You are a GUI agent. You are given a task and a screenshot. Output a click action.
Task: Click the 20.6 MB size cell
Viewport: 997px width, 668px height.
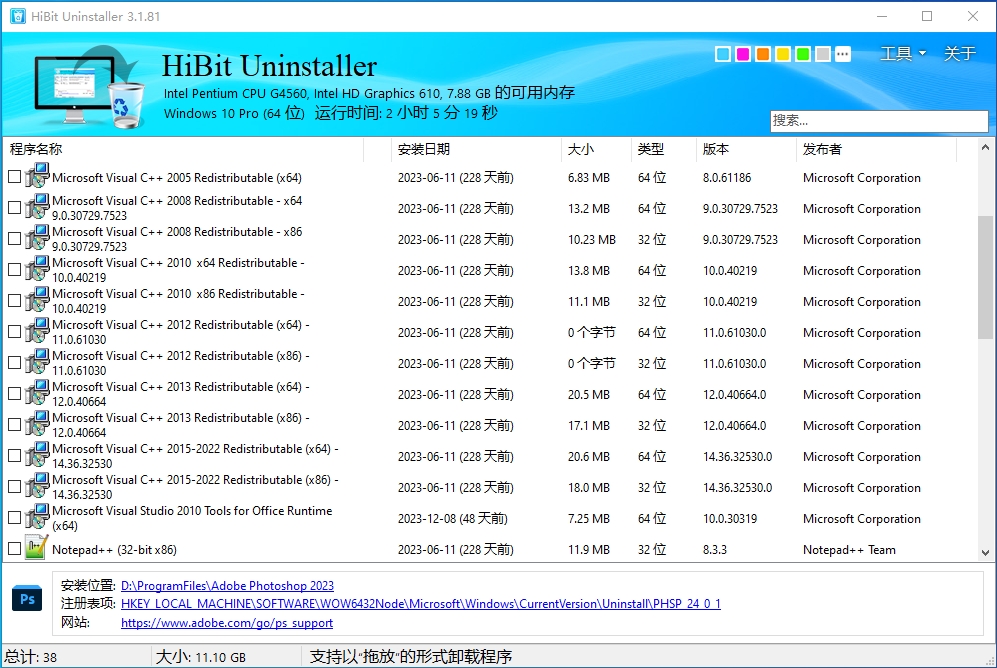589,457
